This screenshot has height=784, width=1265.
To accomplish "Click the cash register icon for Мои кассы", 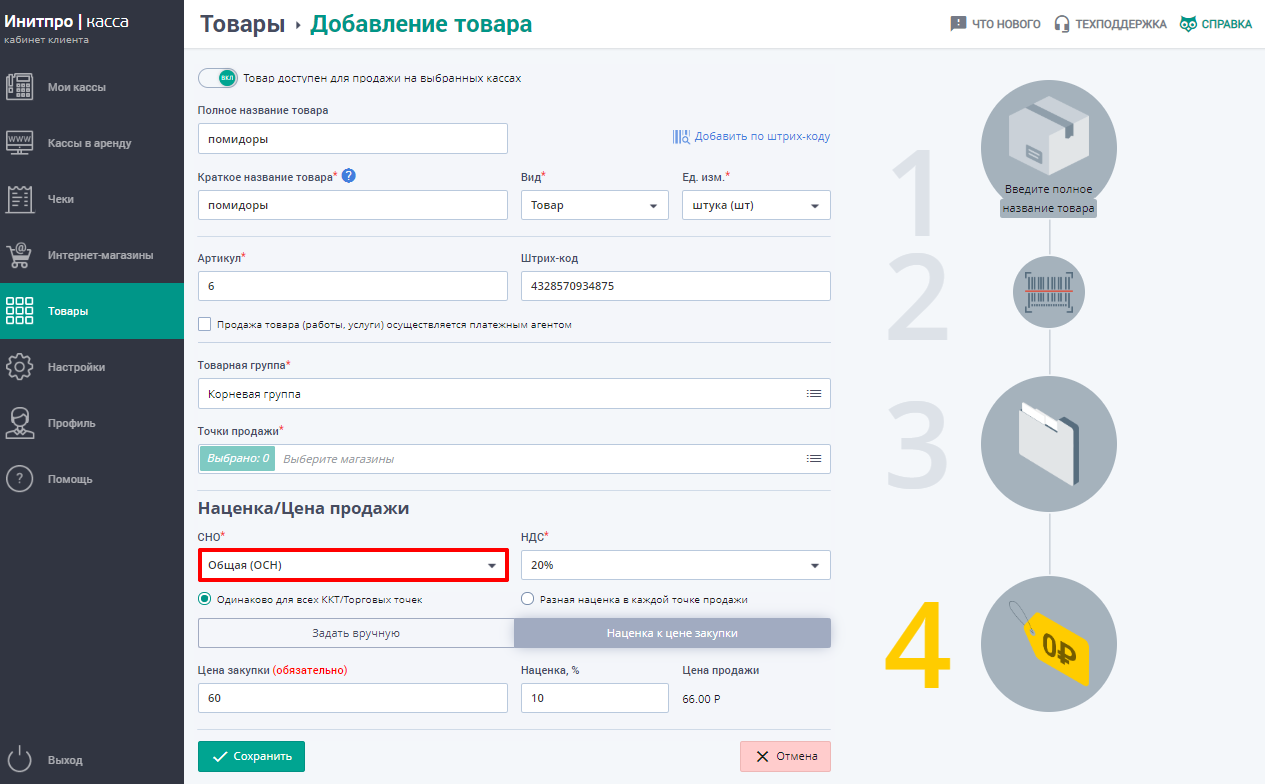I will [20, 87].
